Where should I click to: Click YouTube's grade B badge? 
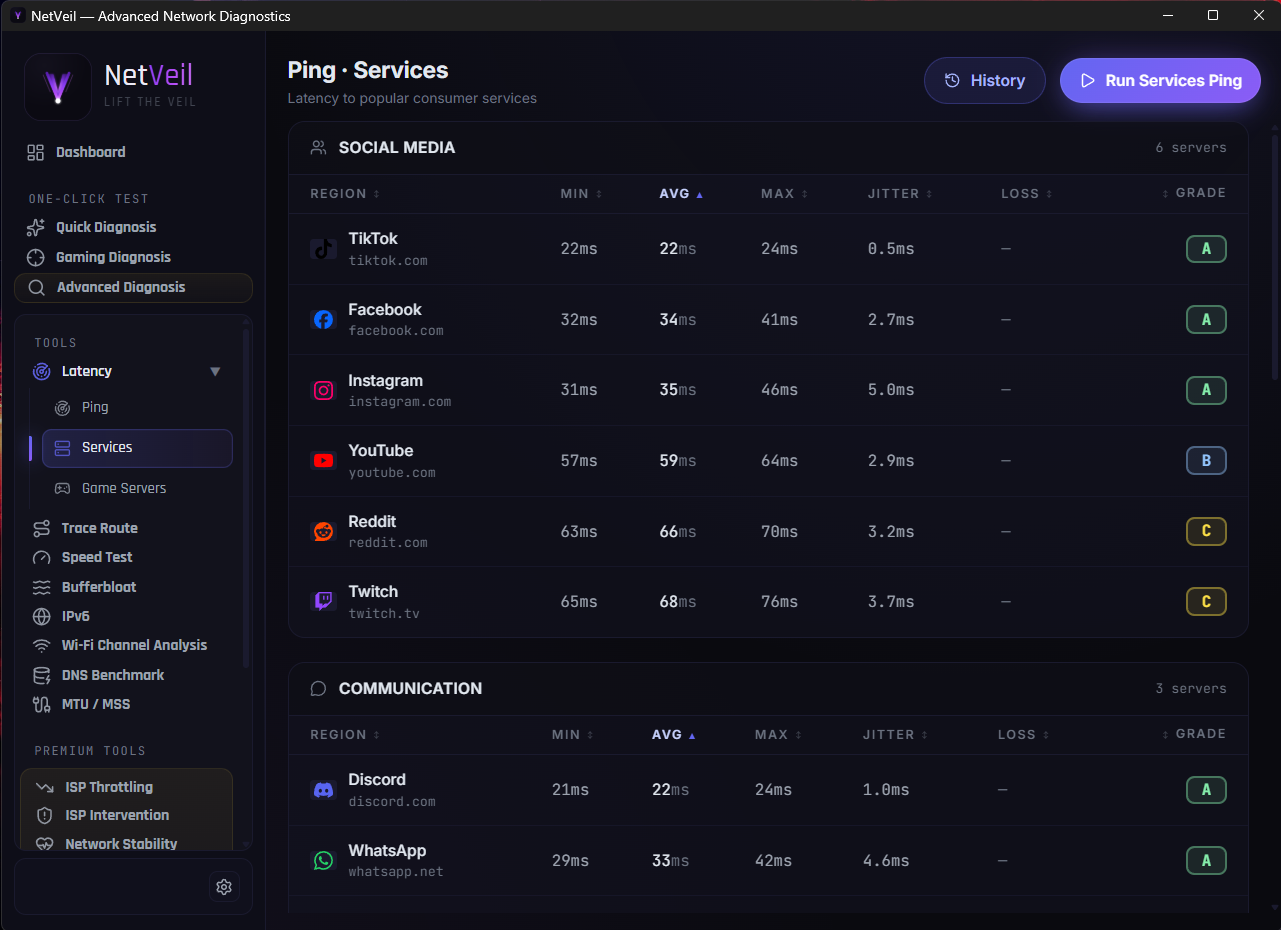(x=1206, y=461)
